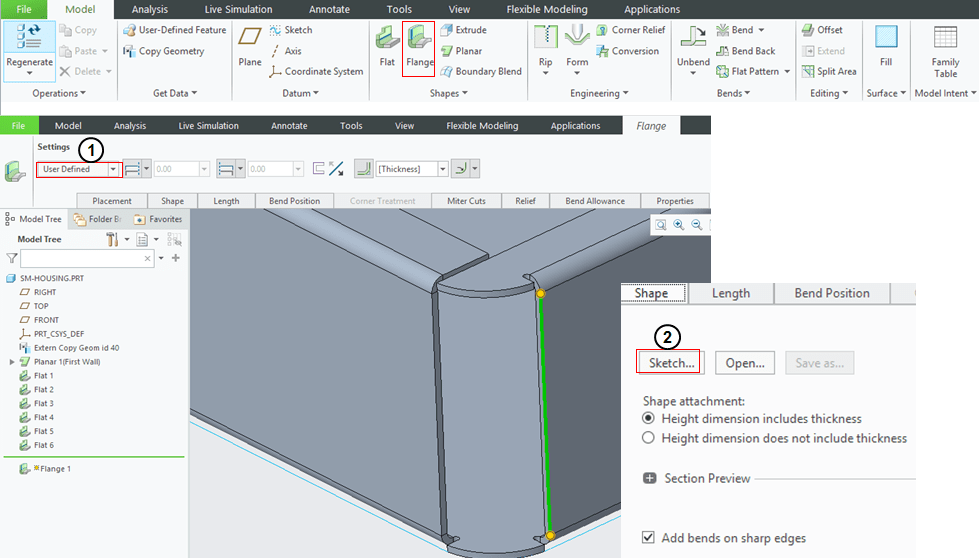
Task: Open the Annotate ribbon tab
Action: (329, 9)
